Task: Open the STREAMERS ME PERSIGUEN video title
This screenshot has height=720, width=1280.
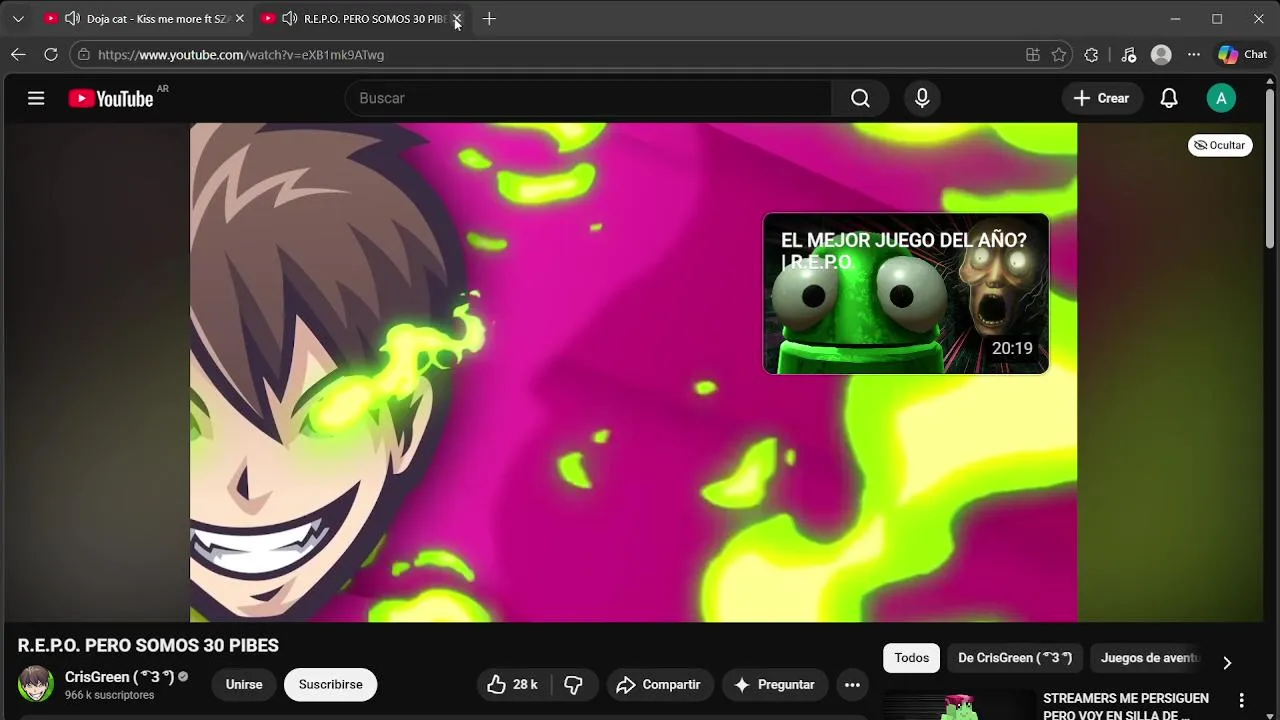Action: pyautogui.click(x=1126, y=706)
